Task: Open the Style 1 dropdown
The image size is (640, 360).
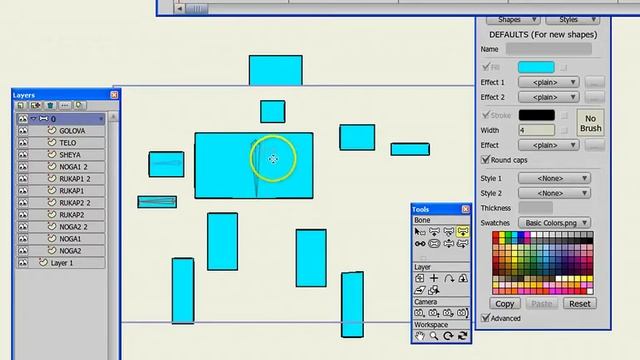Action: (x=554, y=178)
